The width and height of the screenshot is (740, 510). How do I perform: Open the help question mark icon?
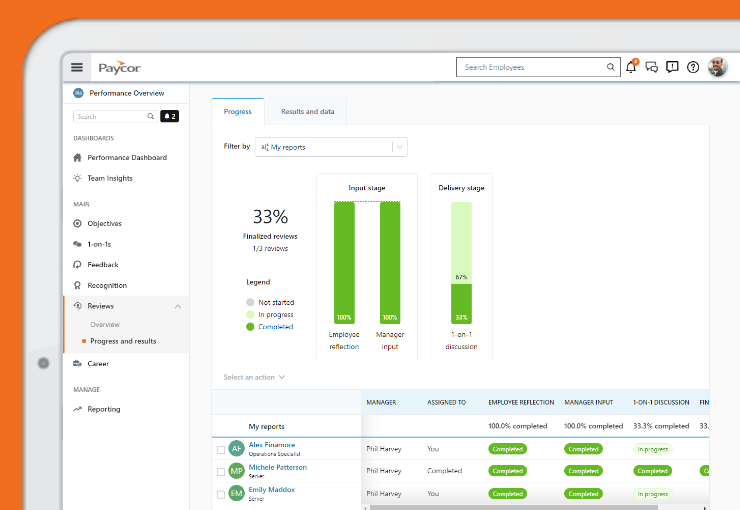(693, 67)
